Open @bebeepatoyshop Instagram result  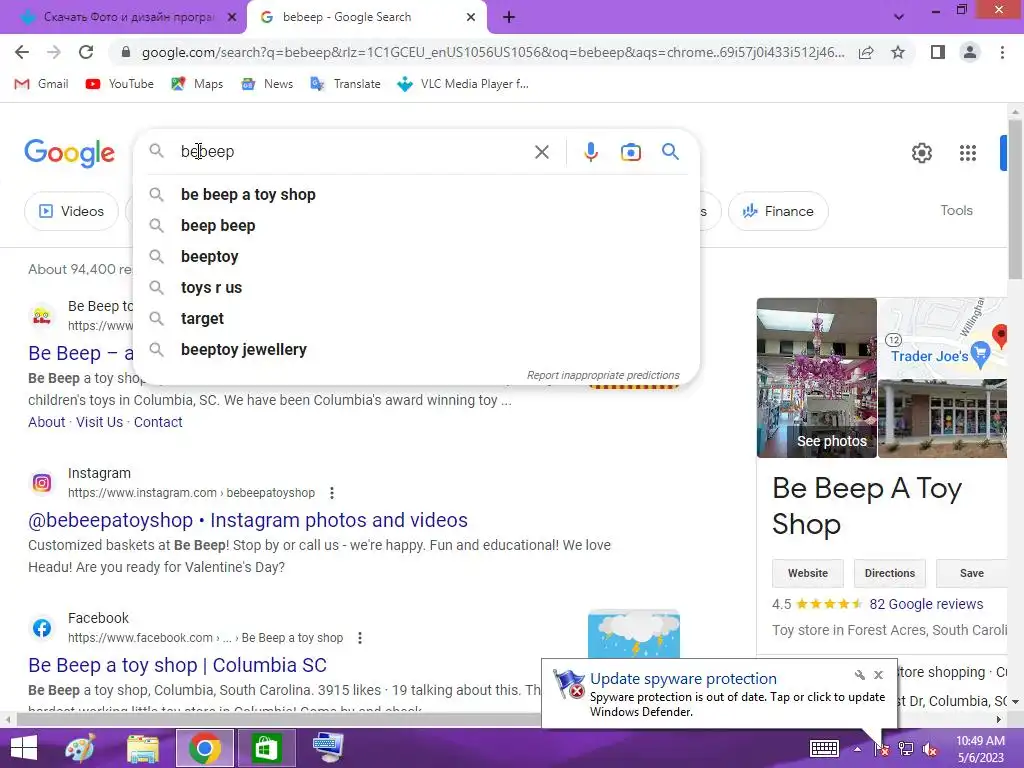[x=248, y=520]
